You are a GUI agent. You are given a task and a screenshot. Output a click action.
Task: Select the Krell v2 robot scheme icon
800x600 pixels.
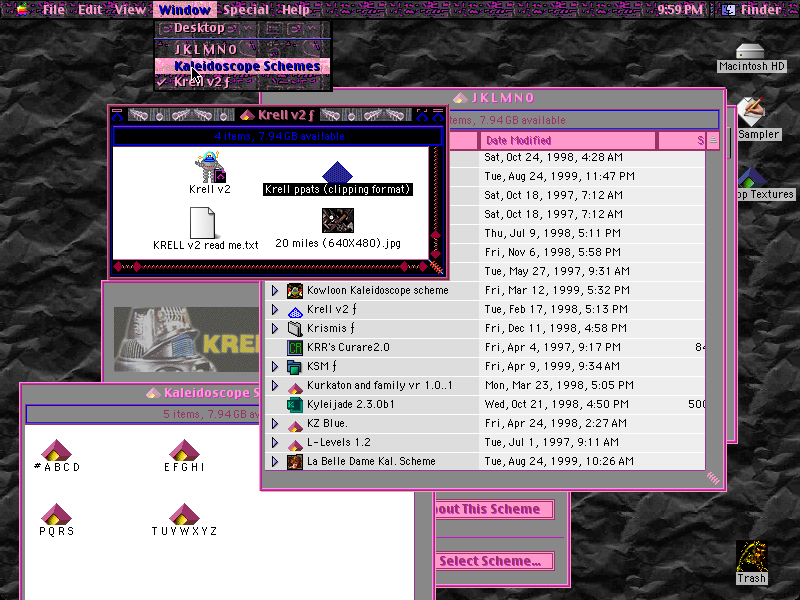pyautogui.click(x=210, y=166)
